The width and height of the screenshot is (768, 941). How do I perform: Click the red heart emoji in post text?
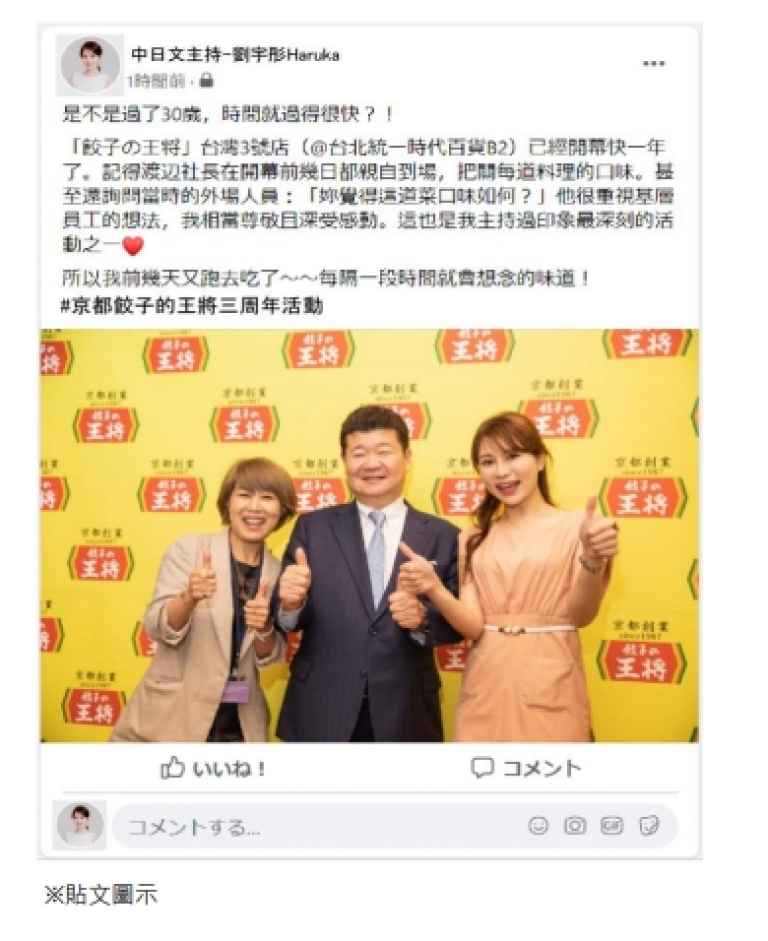click(x=133, y=246)
